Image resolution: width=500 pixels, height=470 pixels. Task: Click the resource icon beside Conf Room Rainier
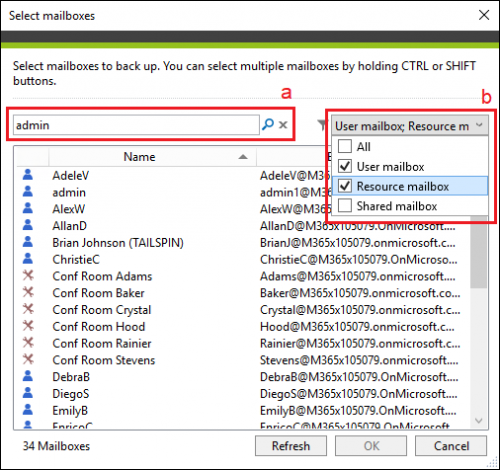coord(28,342)
